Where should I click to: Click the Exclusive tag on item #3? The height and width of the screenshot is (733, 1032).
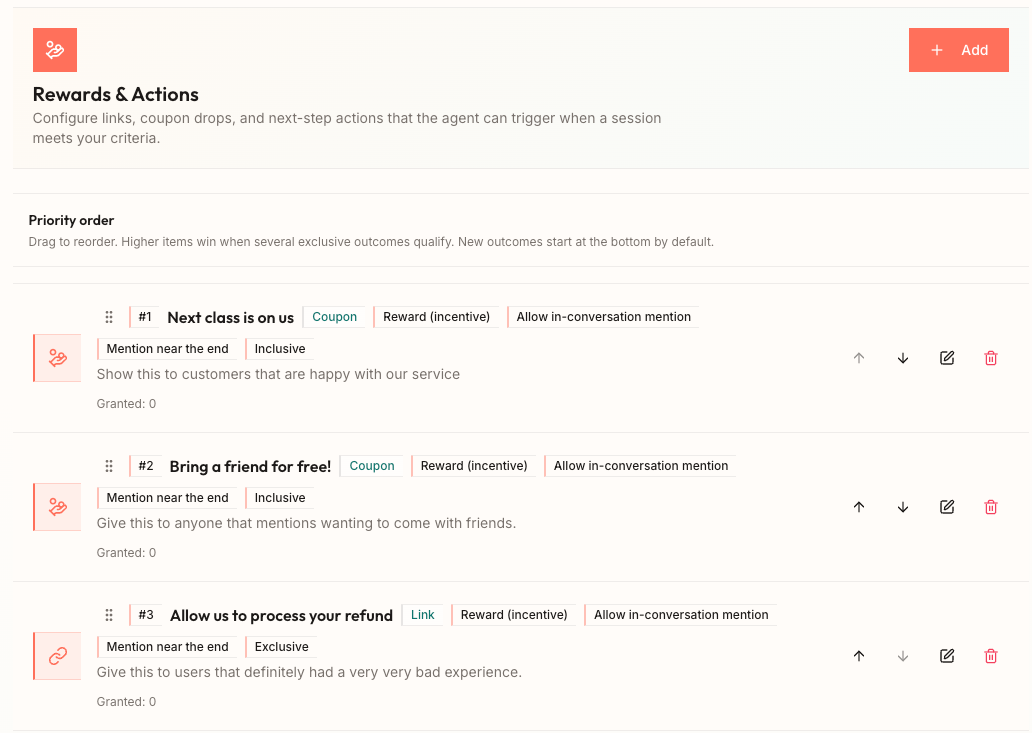tap(281, 647)
